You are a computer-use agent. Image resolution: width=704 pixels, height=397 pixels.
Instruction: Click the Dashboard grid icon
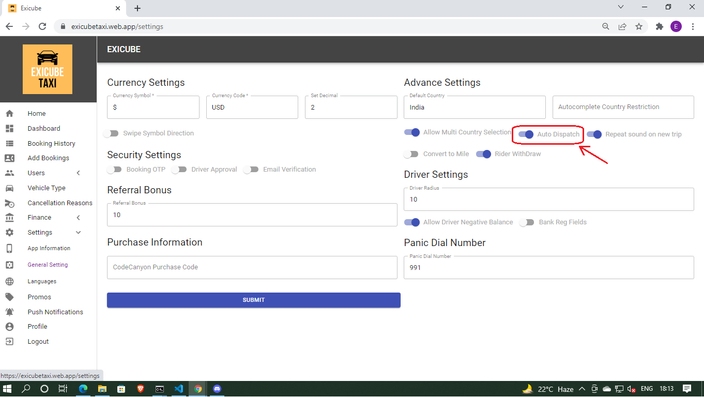point(9,128)
